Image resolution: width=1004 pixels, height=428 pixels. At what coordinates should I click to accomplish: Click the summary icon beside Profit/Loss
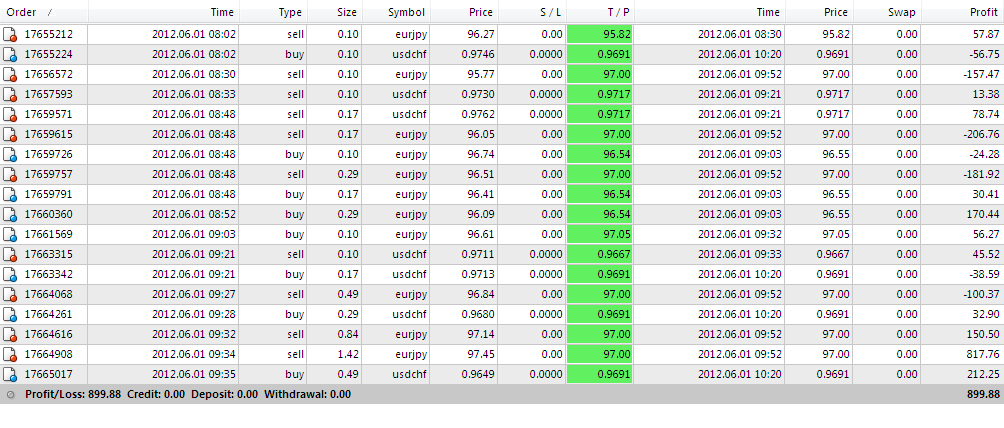(x=10, y=395)
